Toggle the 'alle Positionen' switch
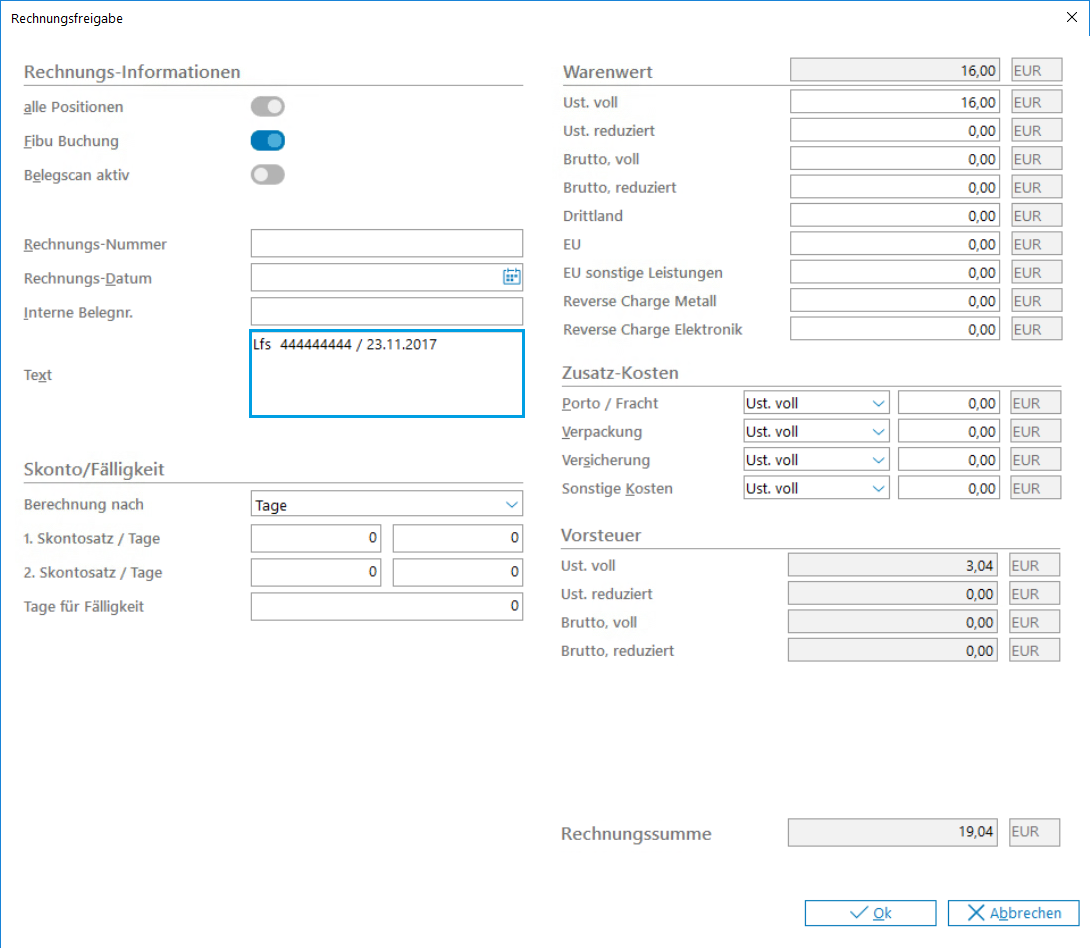The width and height of the screenshot is (1090, 948). coord(267,107)
